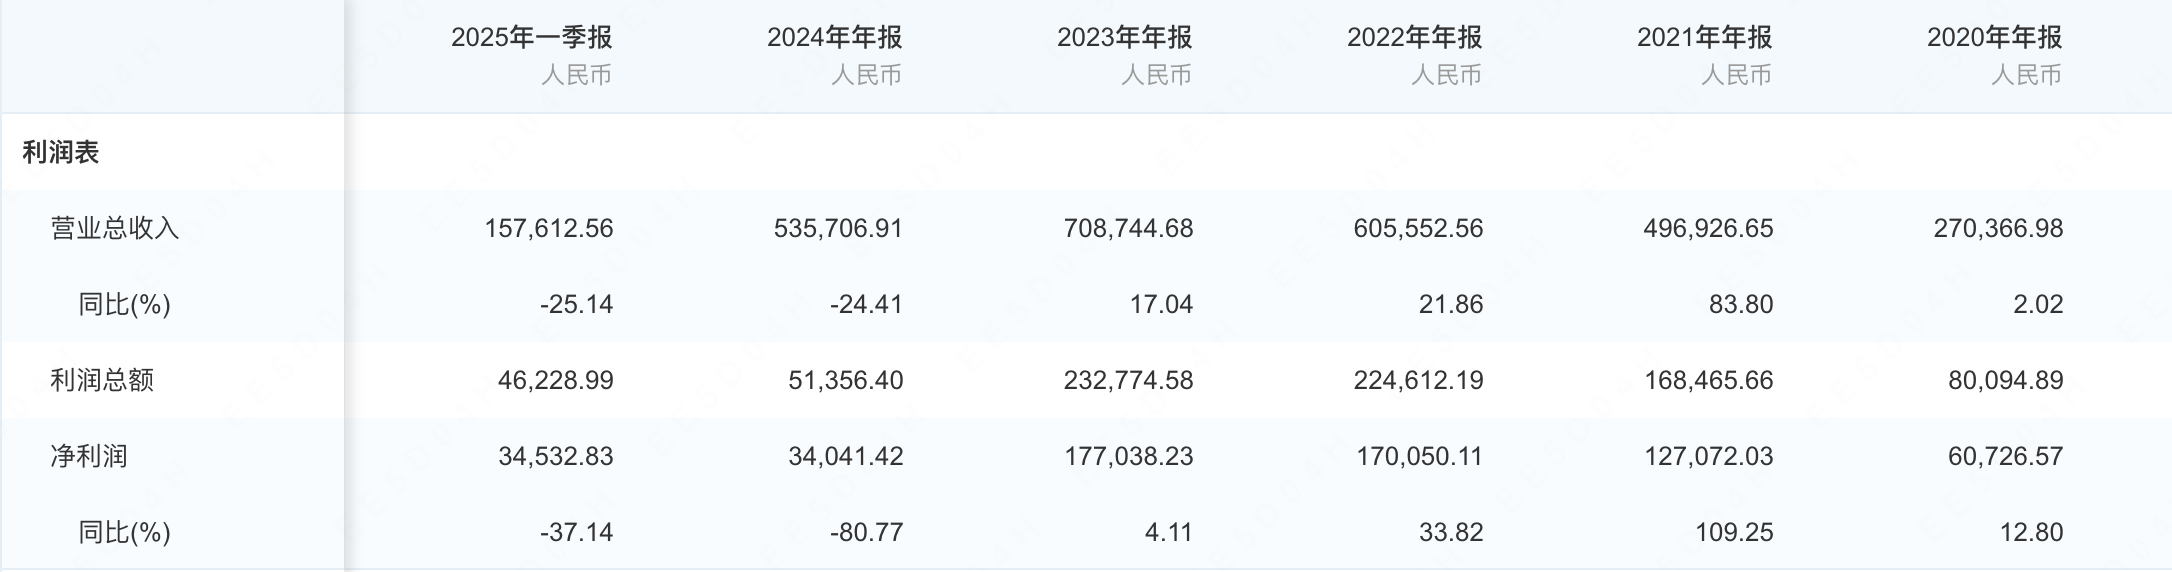Select the 净利润 row label

[x=89, y=457]
